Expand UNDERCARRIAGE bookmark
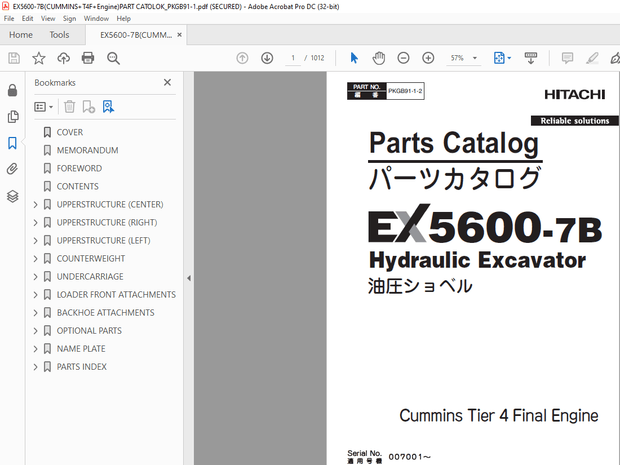Screen dimensions: 620x465 tap(35, 277)
